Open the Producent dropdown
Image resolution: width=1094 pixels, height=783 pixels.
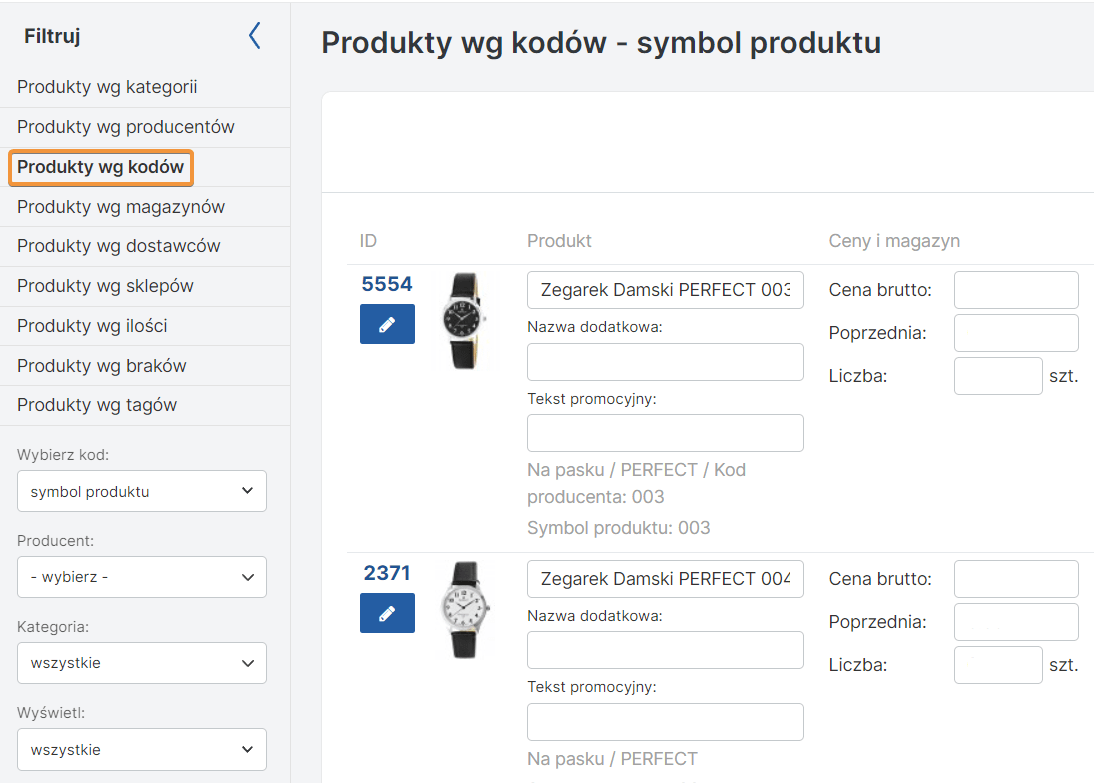pos(142,577)
